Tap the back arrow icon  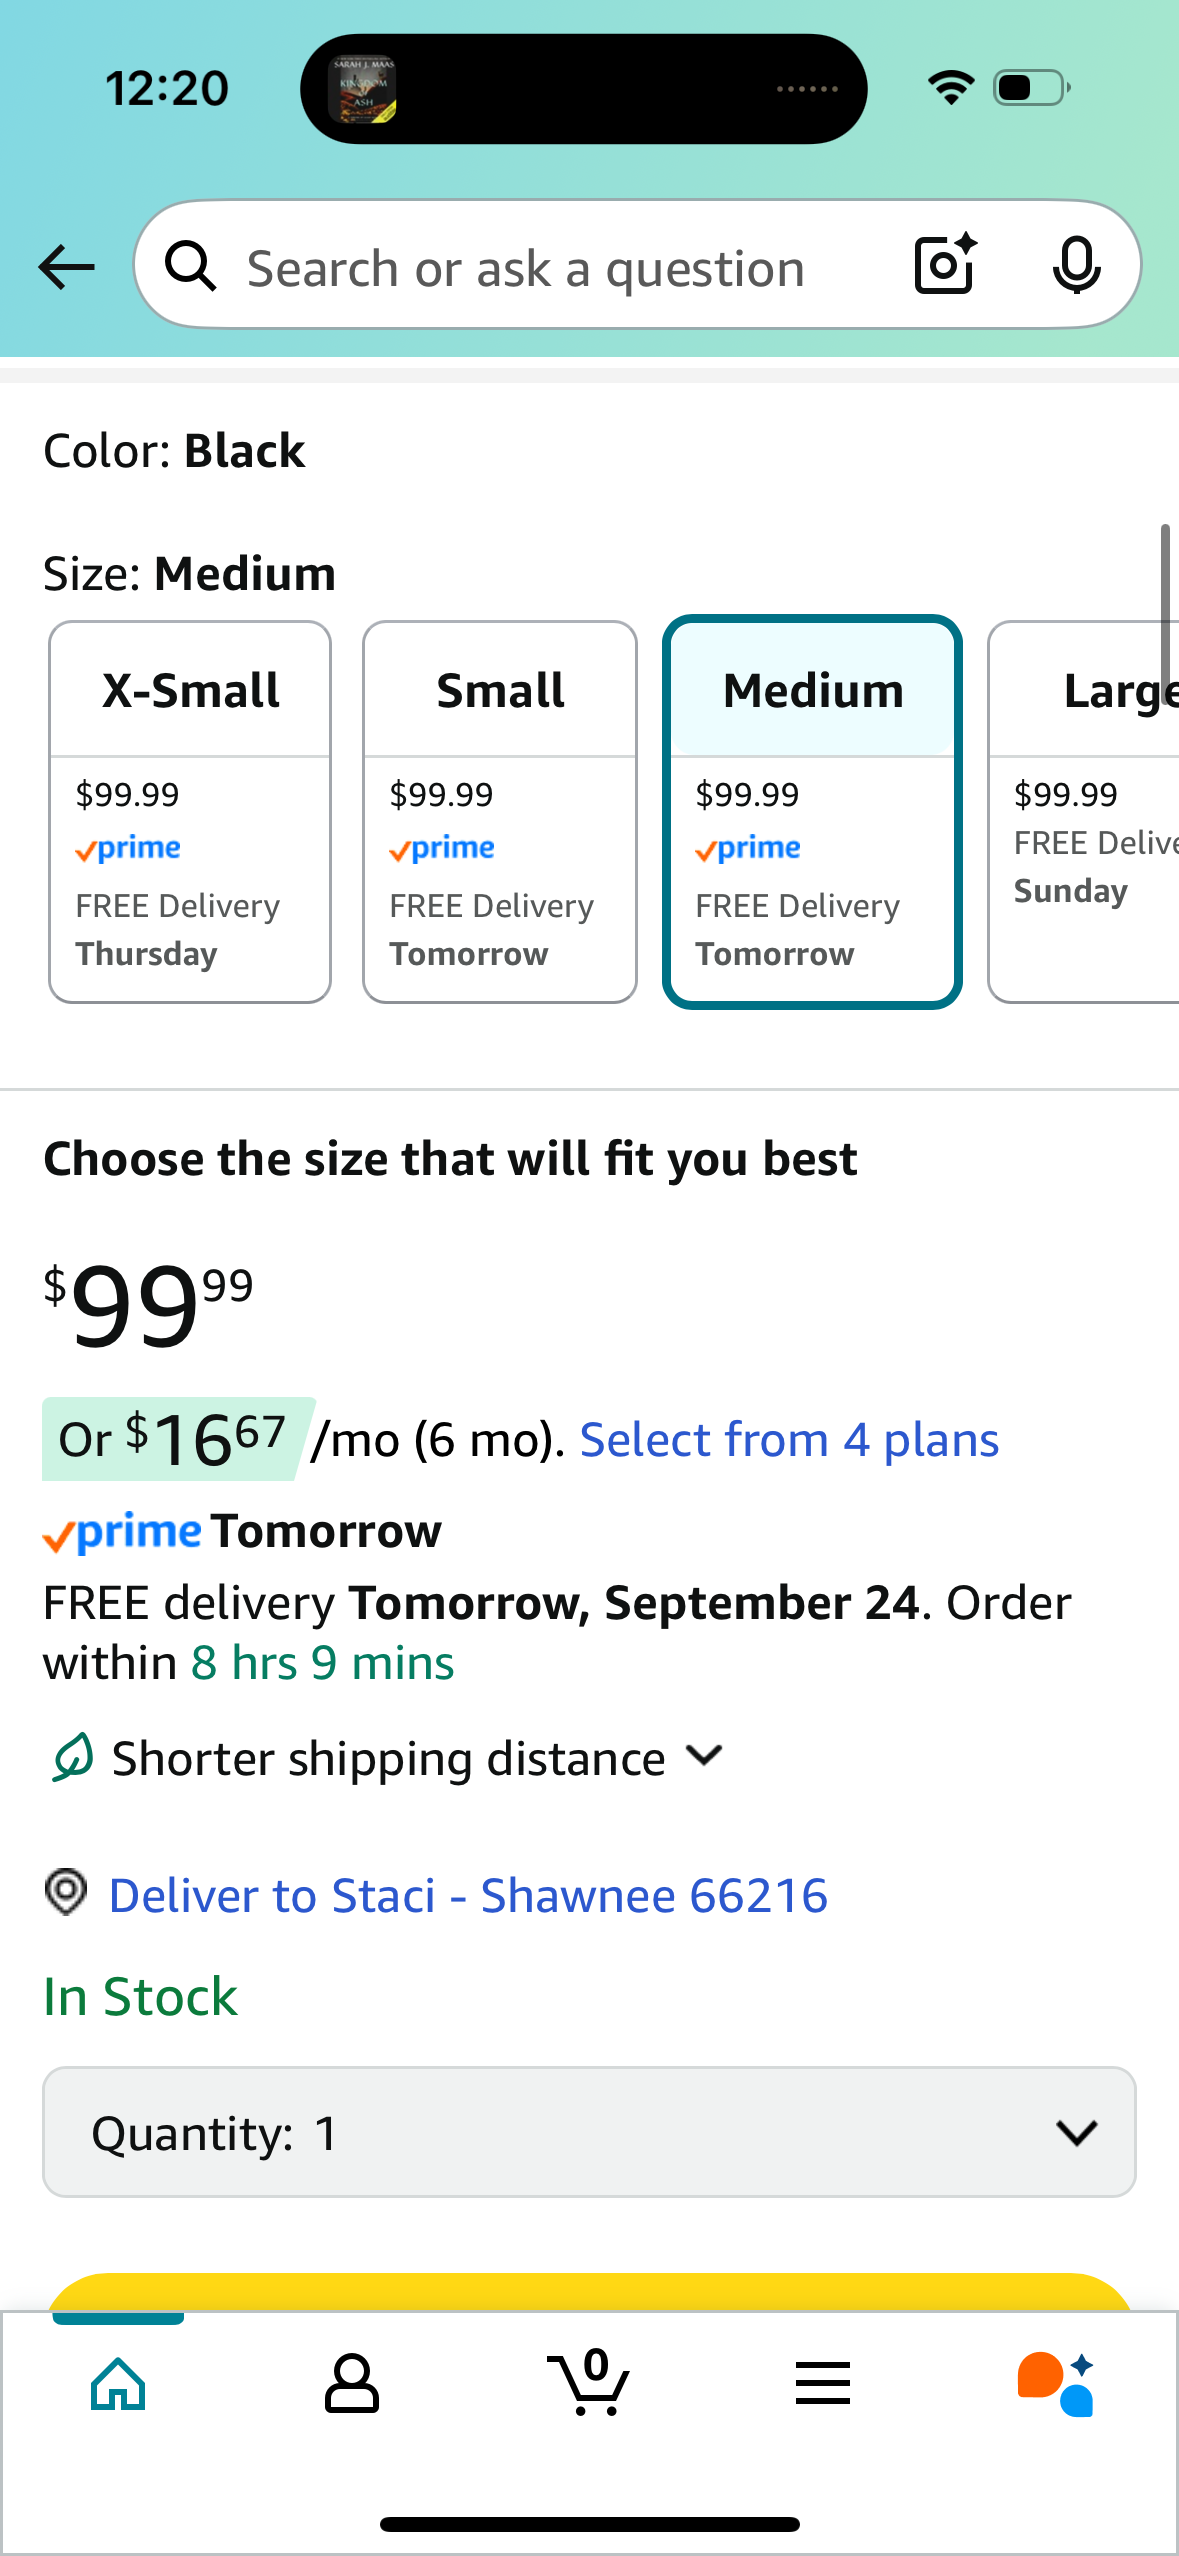click(x=66, y=267)
